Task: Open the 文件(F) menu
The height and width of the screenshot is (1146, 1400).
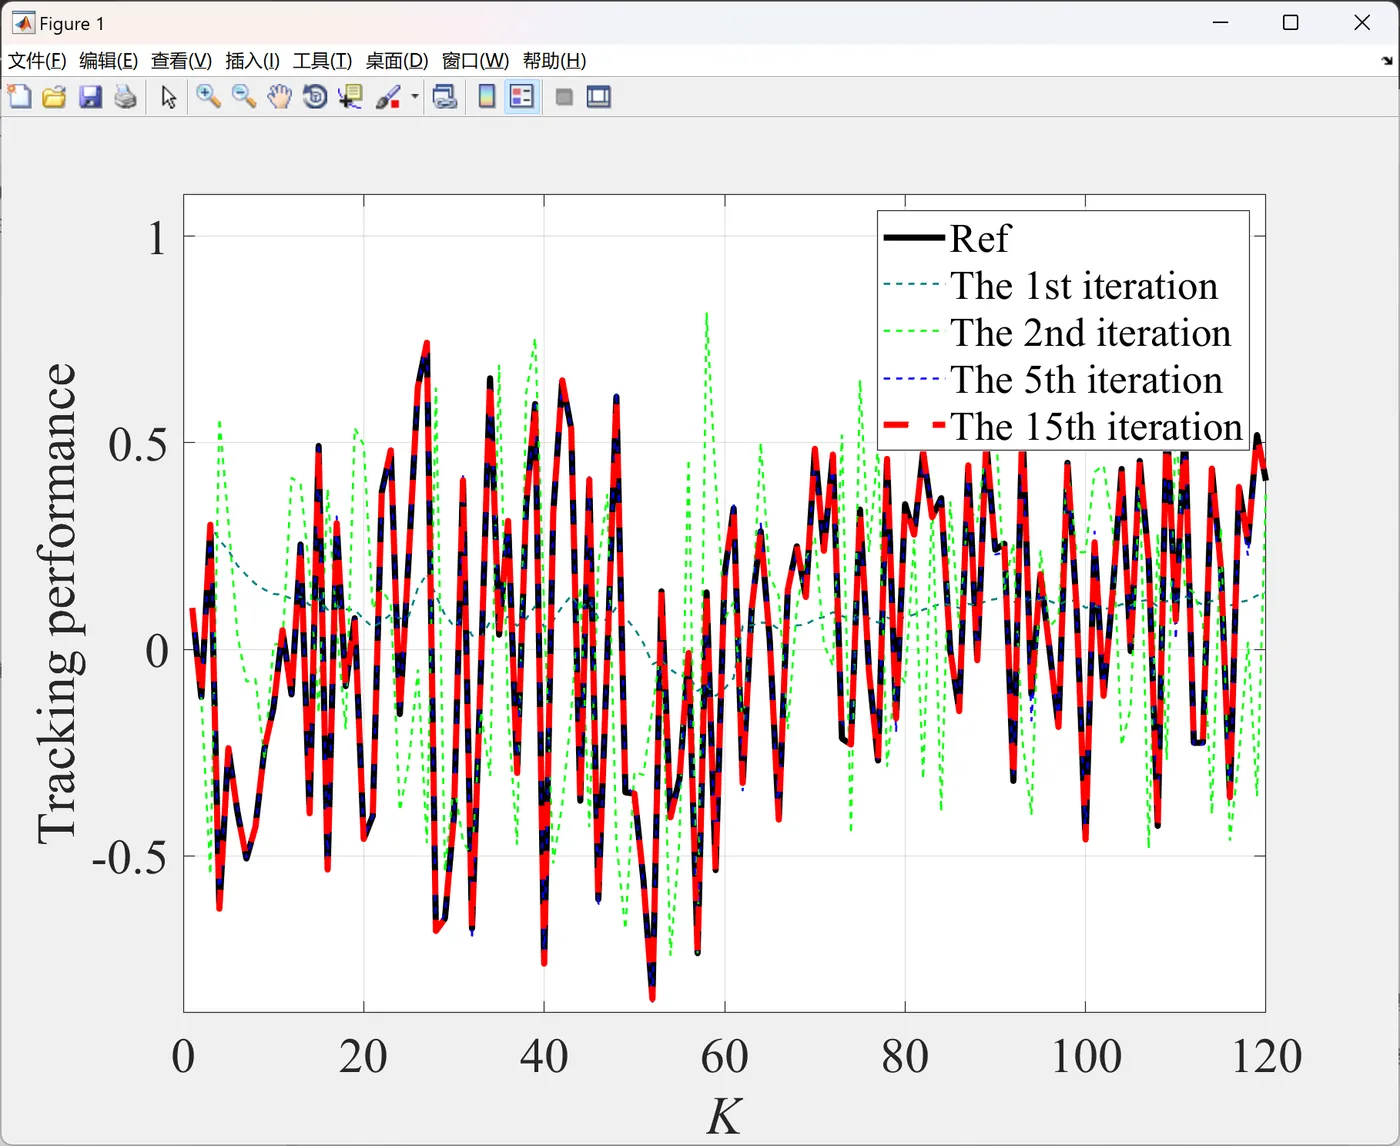Action: coord(37,61)
